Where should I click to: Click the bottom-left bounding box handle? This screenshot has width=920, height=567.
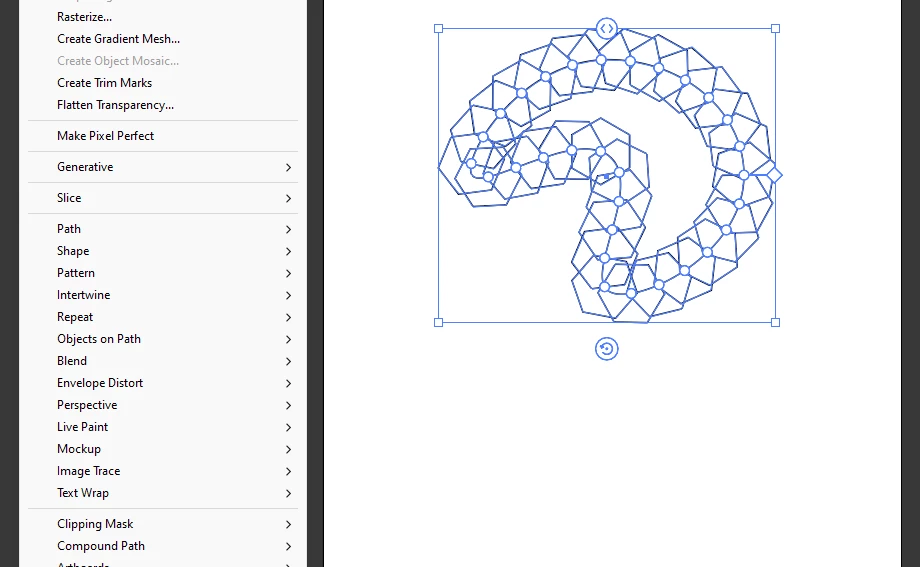tap(438, 322)
